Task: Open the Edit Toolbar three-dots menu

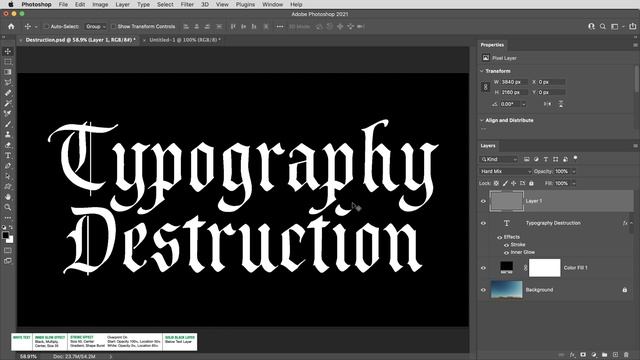Action: [8, 218]
